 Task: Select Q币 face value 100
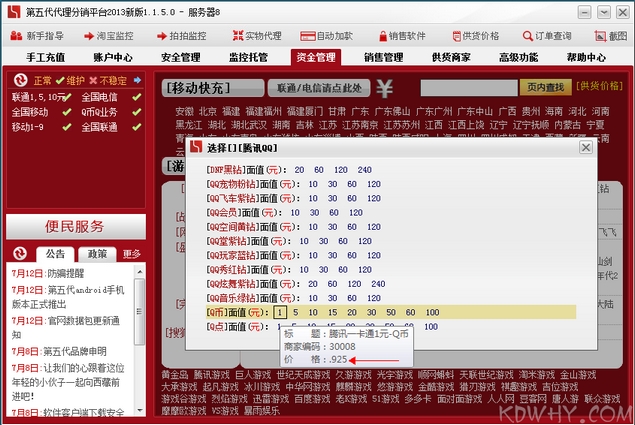coord(431,313)
